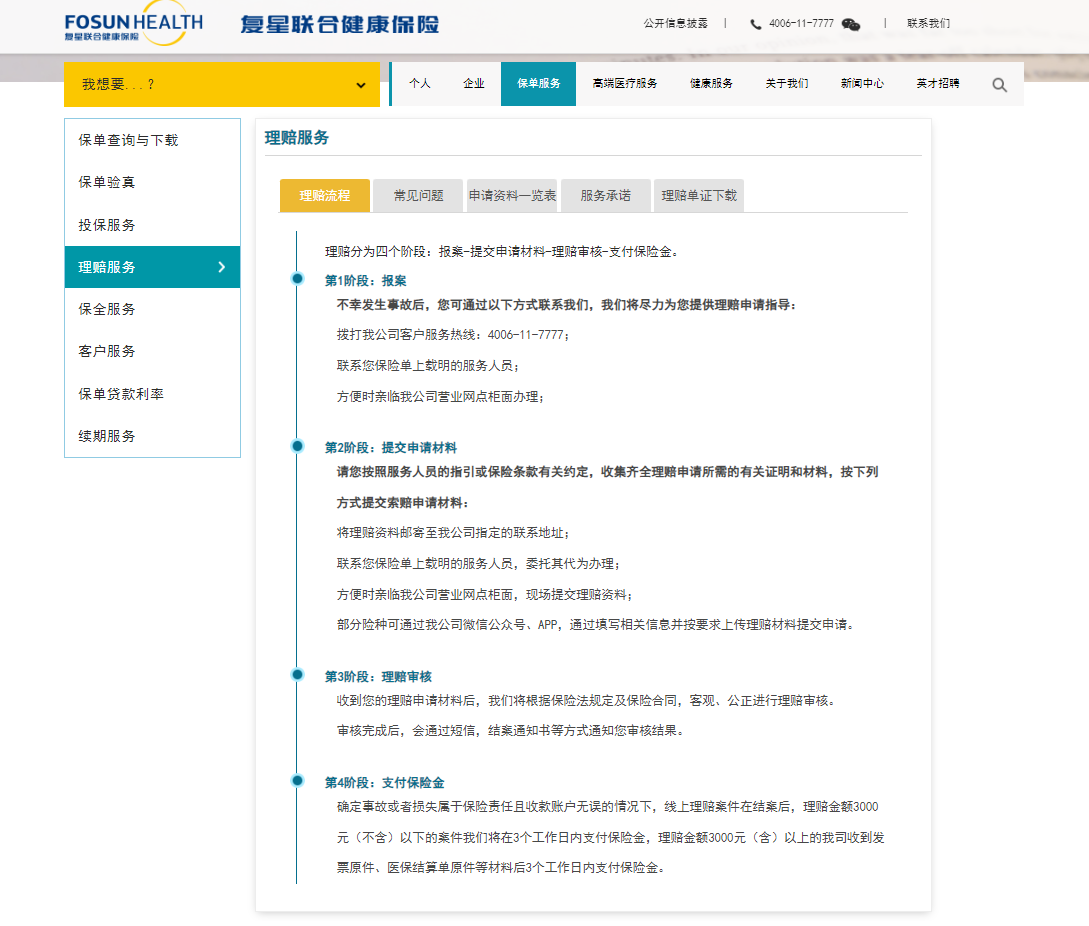Switch to the 理赔流程 tab
Viewport: 1089px width, 926px height.
[x=324, y=195]
